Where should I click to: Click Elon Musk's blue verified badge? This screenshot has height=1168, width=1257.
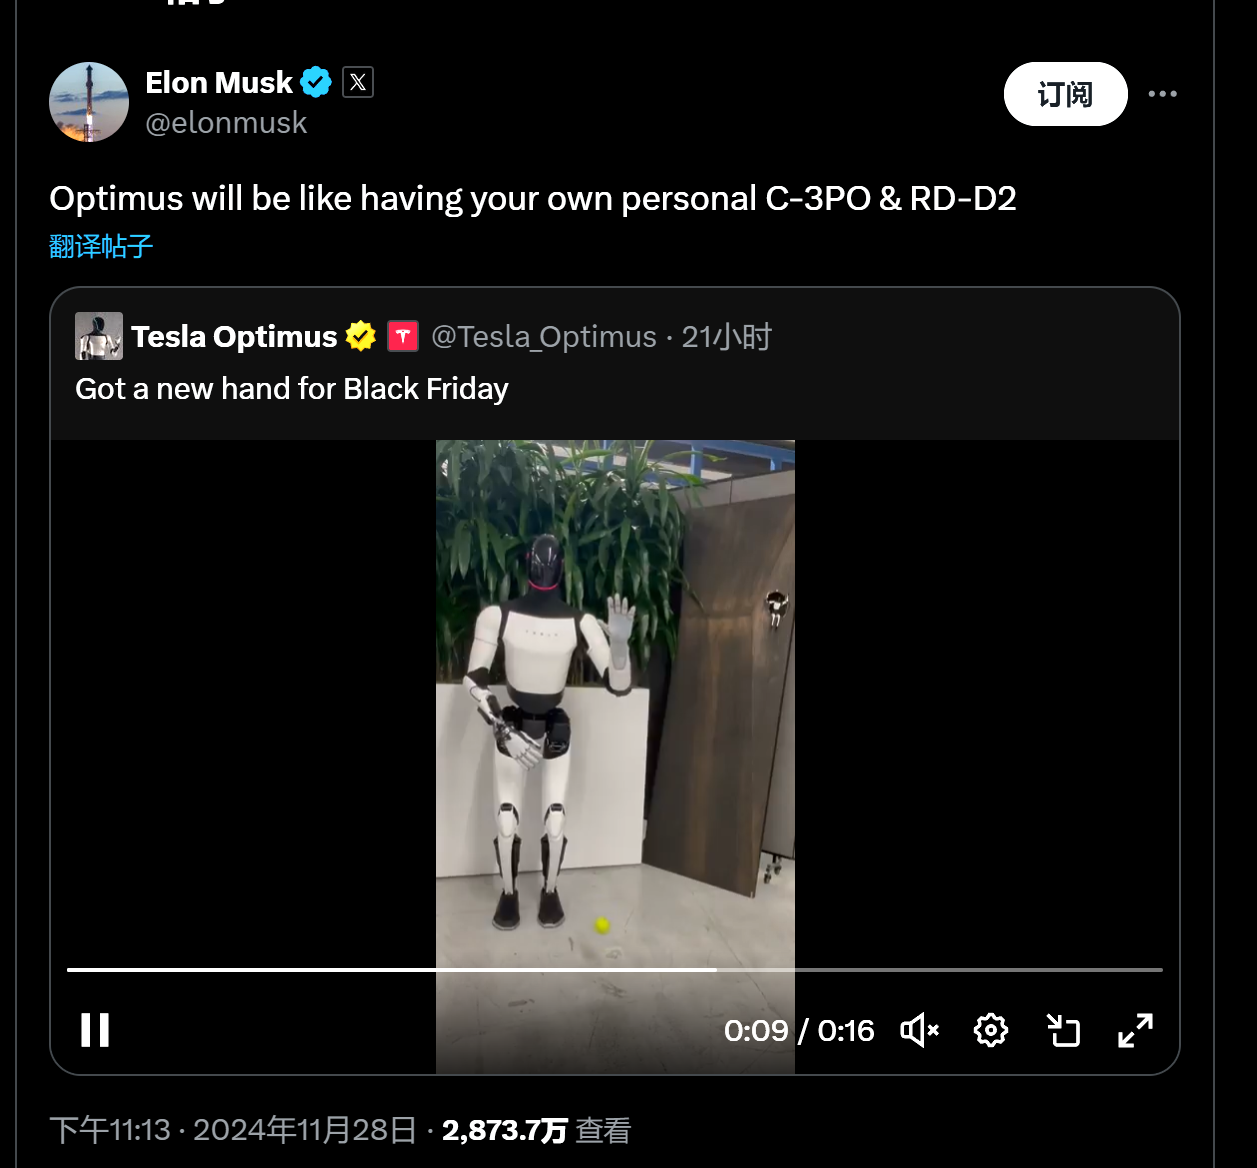point(316,82)
